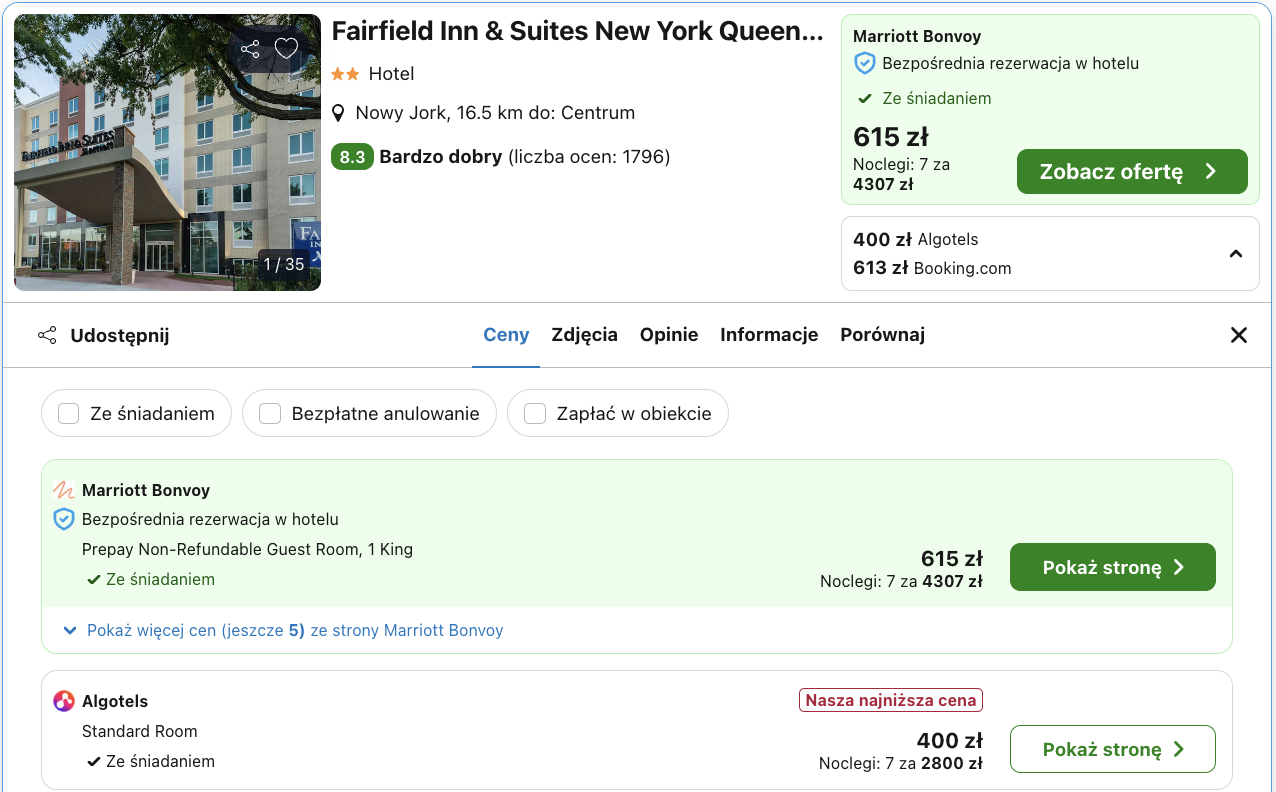The width and height of the screenshot is (1276, 792).
Task: Click the Marriott Bonvoy logo icon
Action: tap(64, 490)
